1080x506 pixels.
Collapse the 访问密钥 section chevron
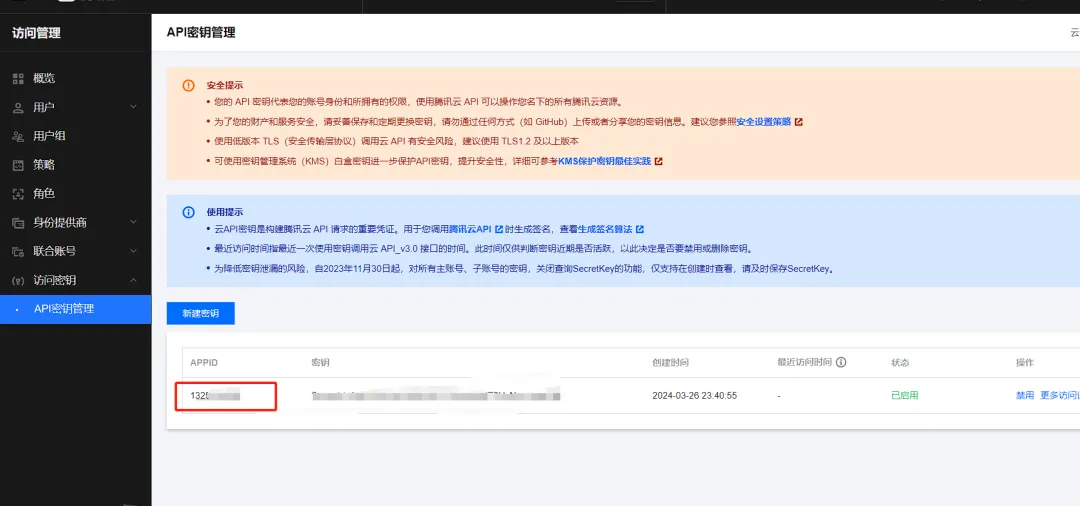[x=134, y=280]
